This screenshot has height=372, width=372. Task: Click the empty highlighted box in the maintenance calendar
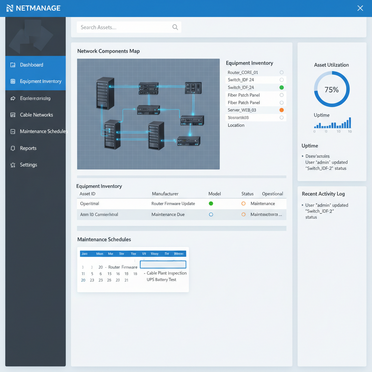[163, 265]
